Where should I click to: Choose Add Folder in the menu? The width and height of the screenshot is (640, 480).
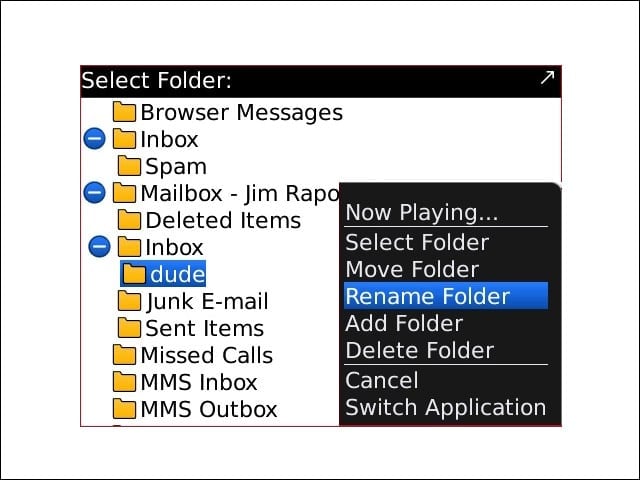(x=445, y=323)
